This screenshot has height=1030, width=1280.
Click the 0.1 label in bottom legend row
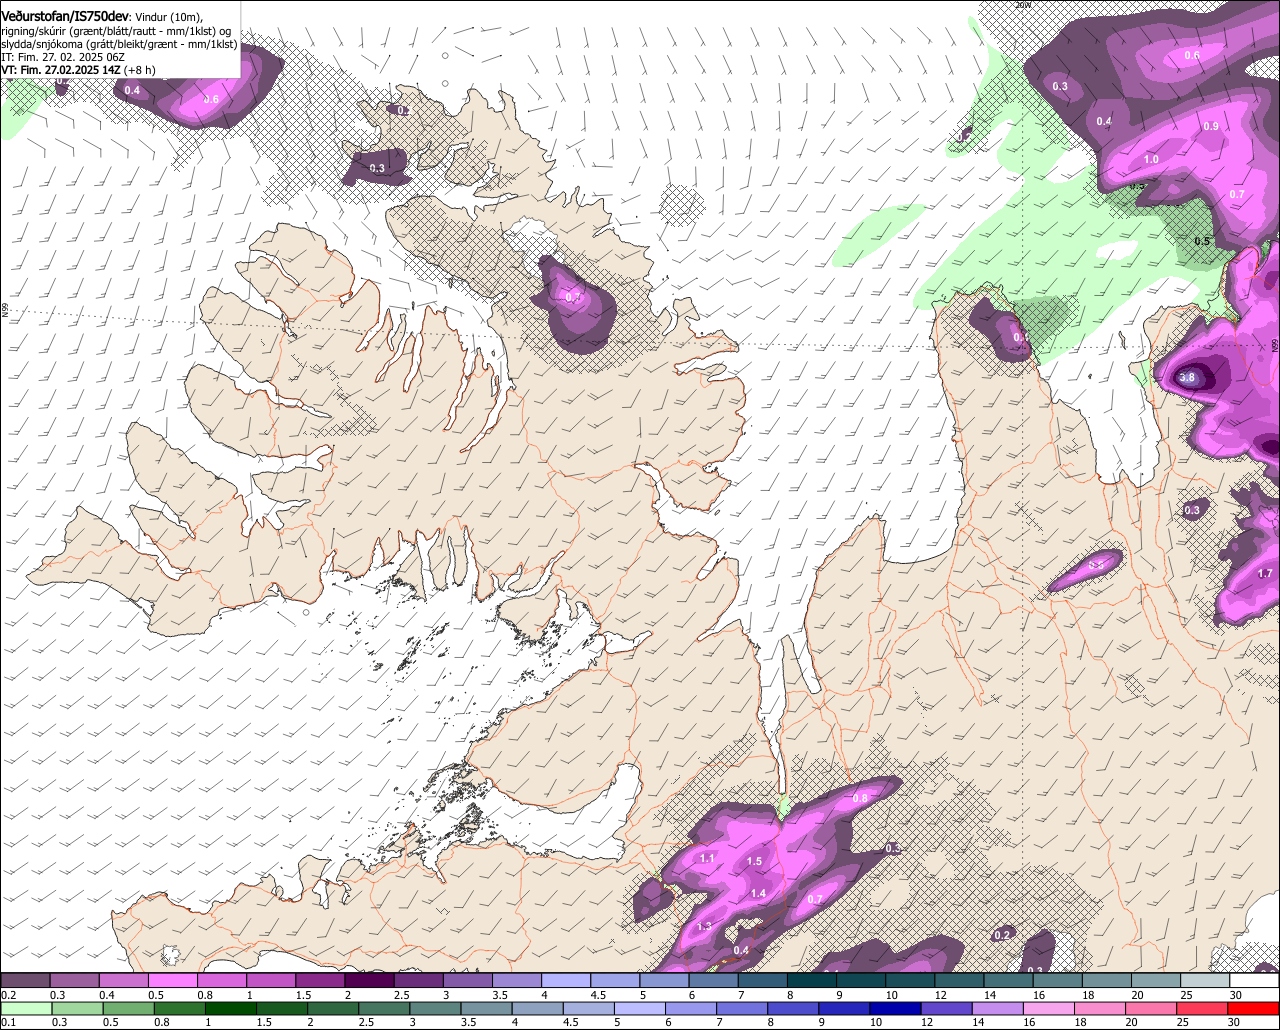point(7,1023)
